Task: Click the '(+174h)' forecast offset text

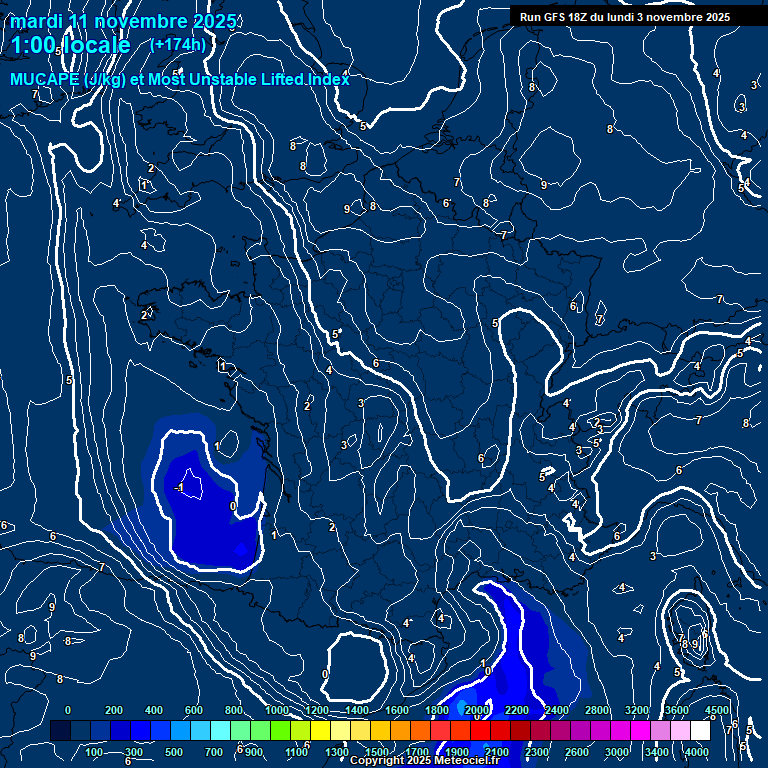Action: point(178,45)
